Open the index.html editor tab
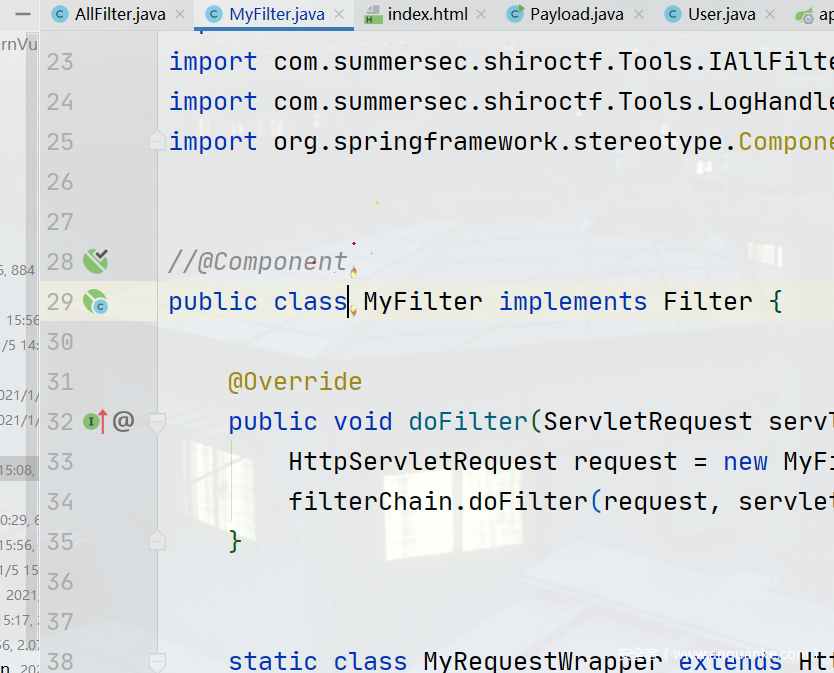The width and height of the screenshot is (834, 673). (428, 14)
